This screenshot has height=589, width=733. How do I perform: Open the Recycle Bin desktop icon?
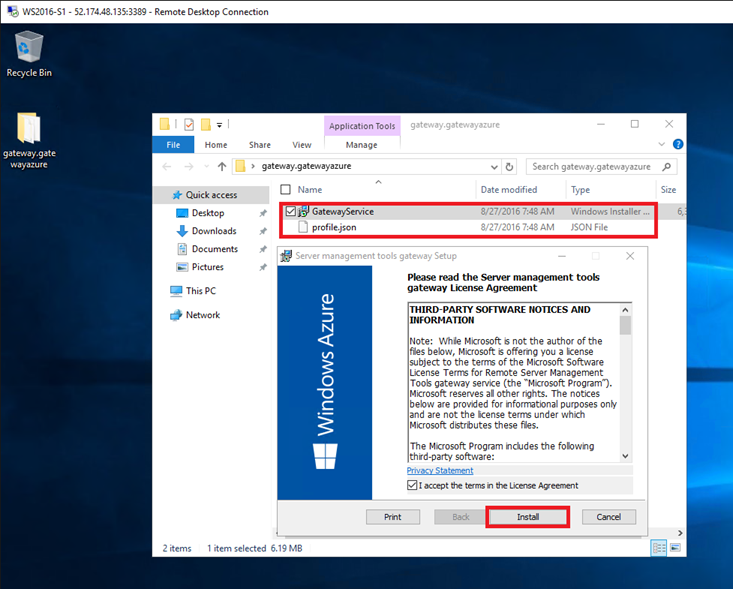(x=29, y=54)
